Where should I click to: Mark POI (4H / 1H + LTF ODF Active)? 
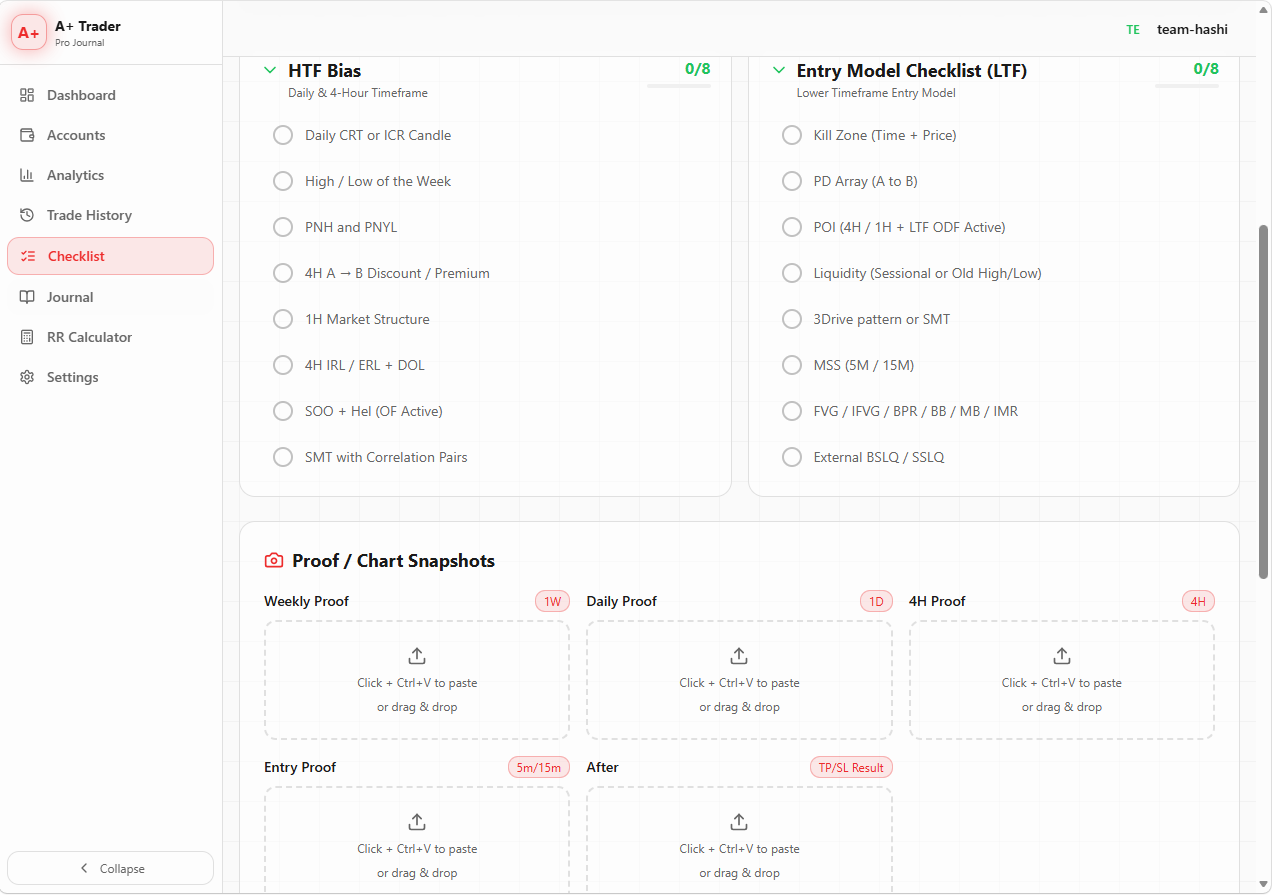(x=792, y=227)
